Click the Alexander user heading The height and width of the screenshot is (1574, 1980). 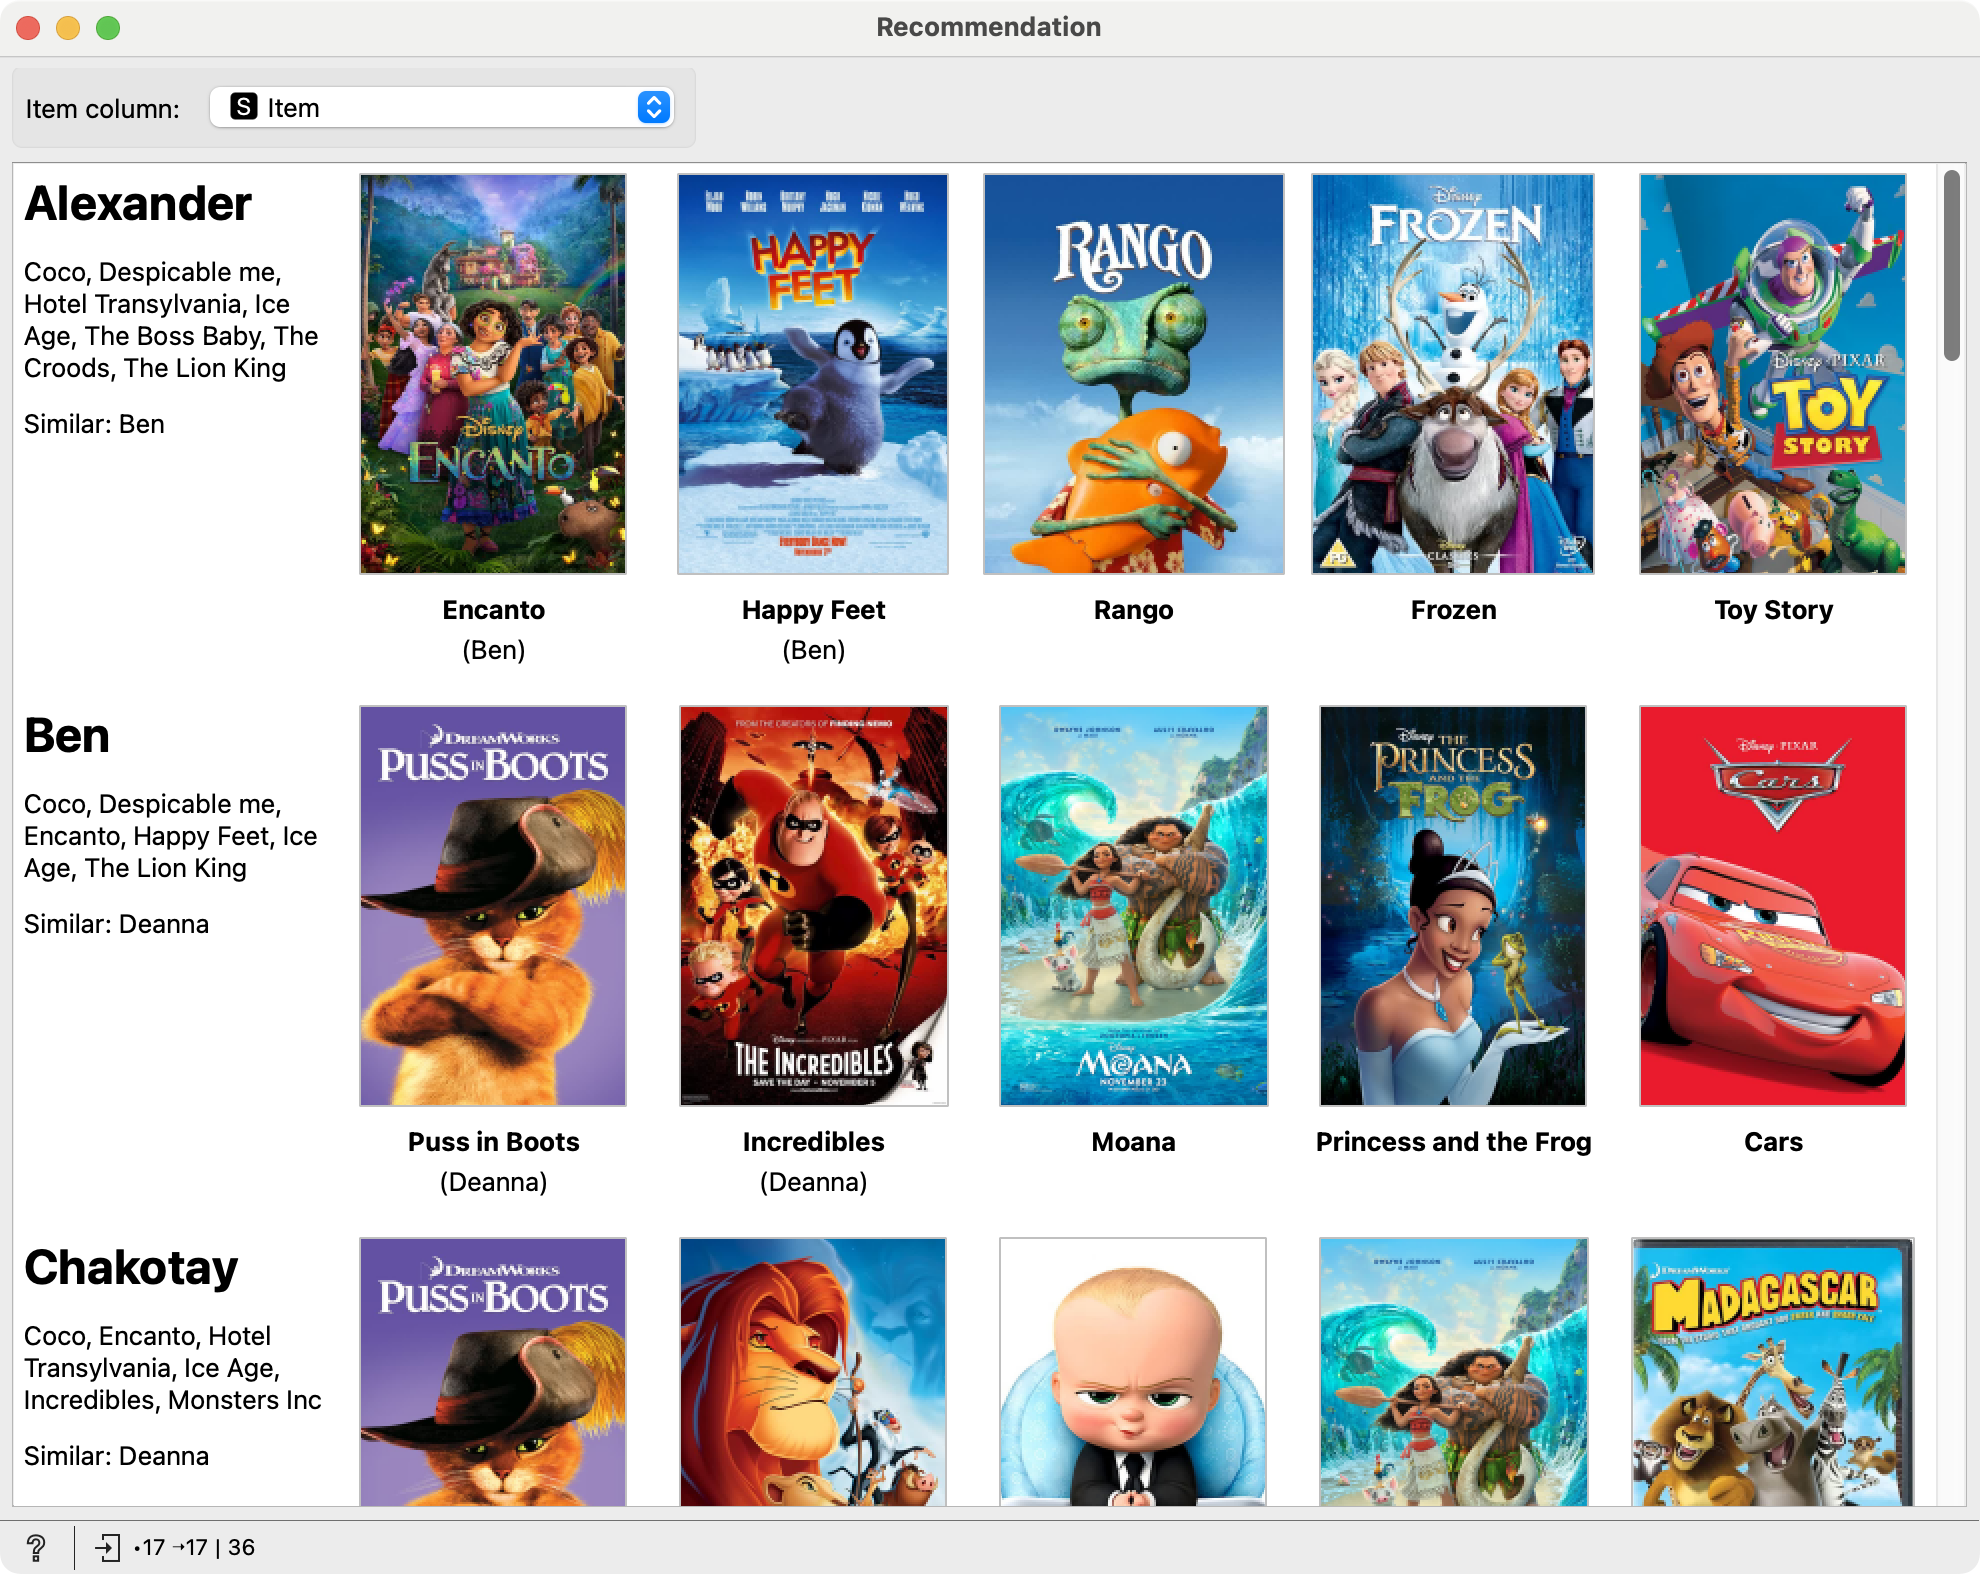point(138,204)
